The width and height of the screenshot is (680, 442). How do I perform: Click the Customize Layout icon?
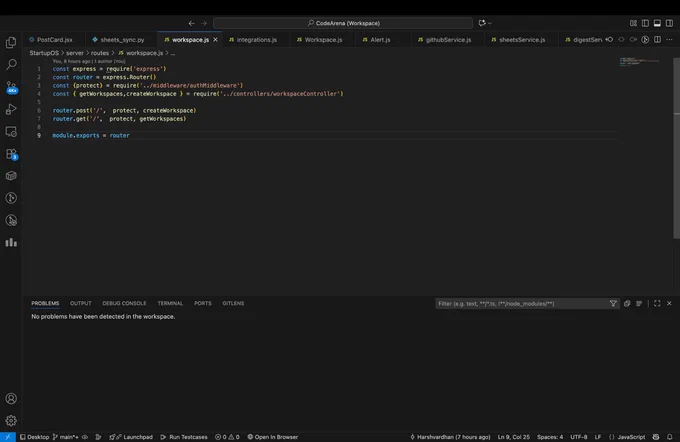(x=634, y=23)
